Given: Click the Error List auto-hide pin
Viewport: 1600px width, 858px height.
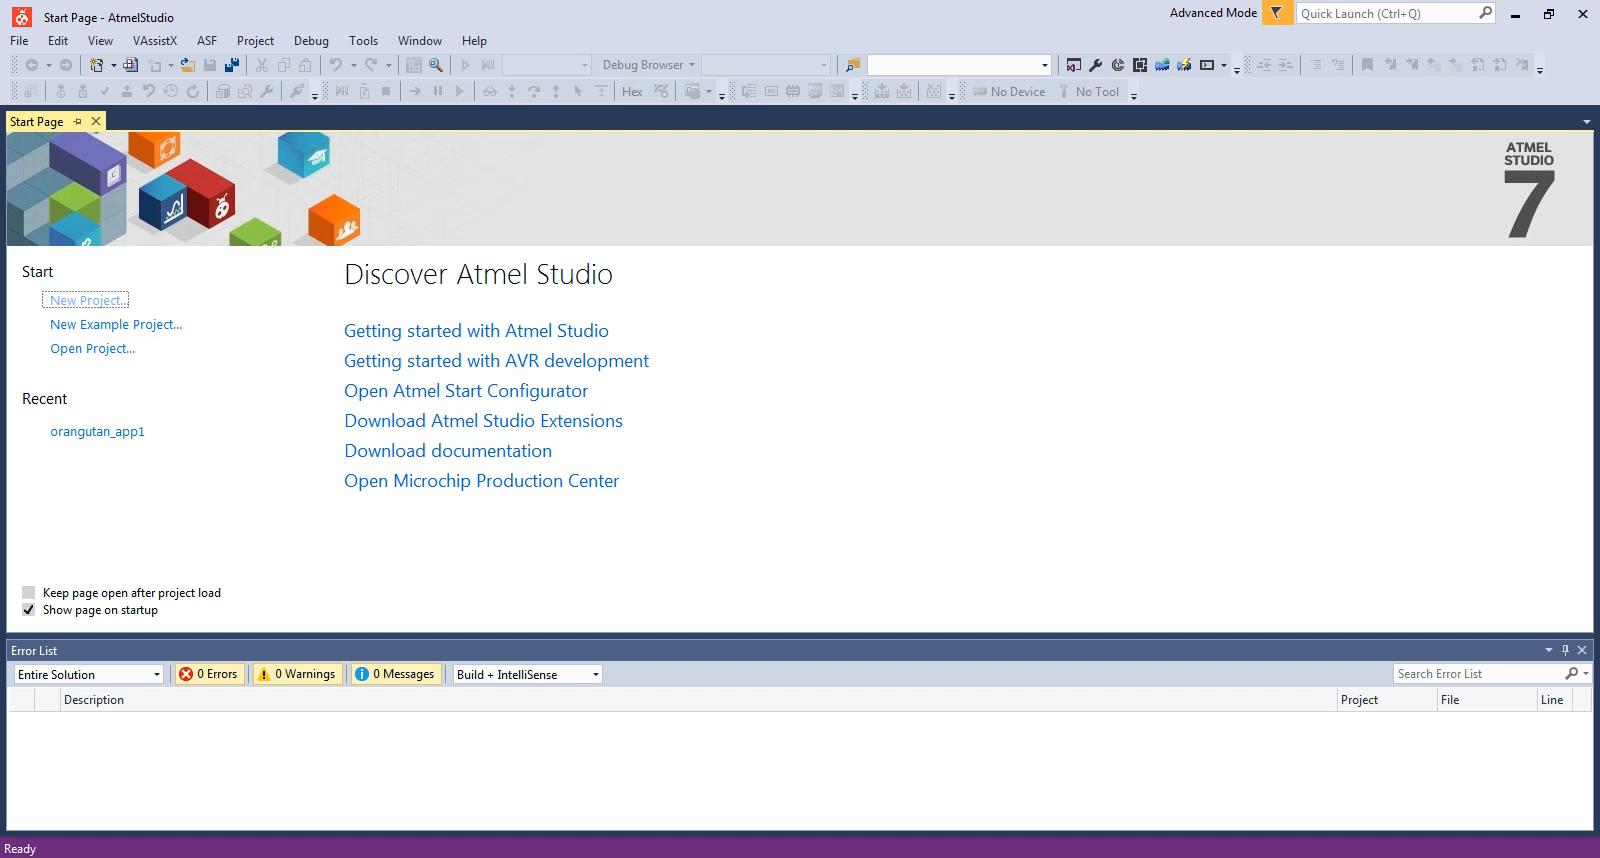Looking at the screenshot, I should click(1565, 650).
